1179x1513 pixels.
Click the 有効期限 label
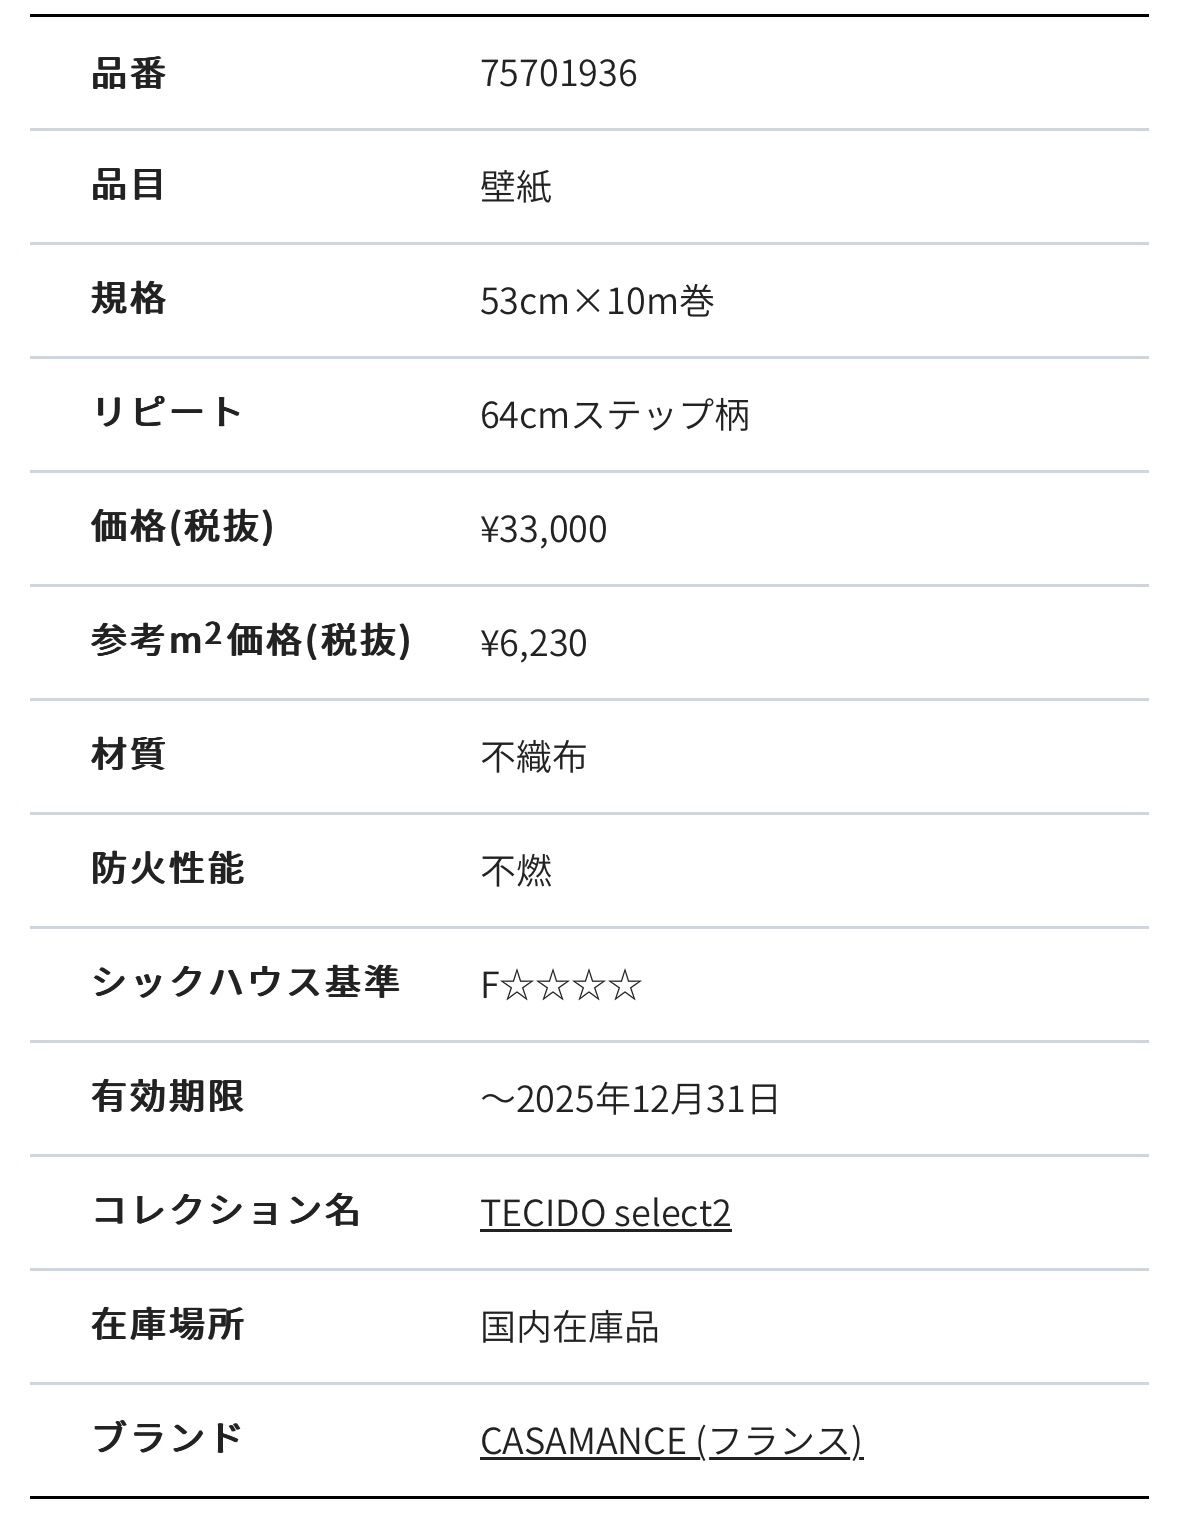[167, 1096]
